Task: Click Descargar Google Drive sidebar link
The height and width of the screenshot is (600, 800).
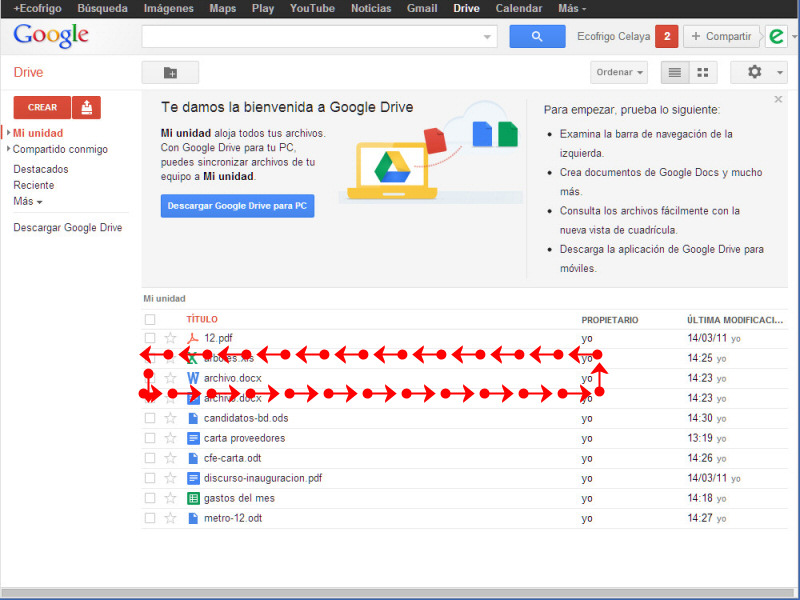Action: click(x=68, y=228)
